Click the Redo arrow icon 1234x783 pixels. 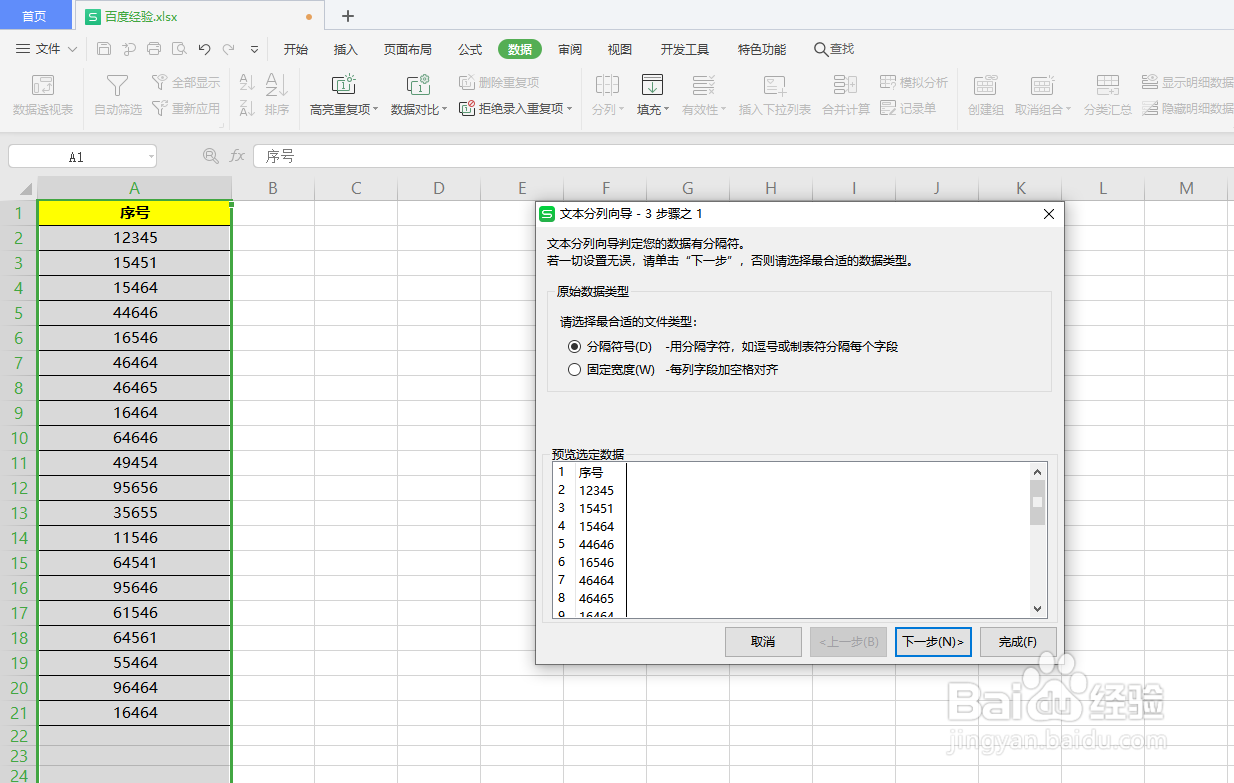229,48
